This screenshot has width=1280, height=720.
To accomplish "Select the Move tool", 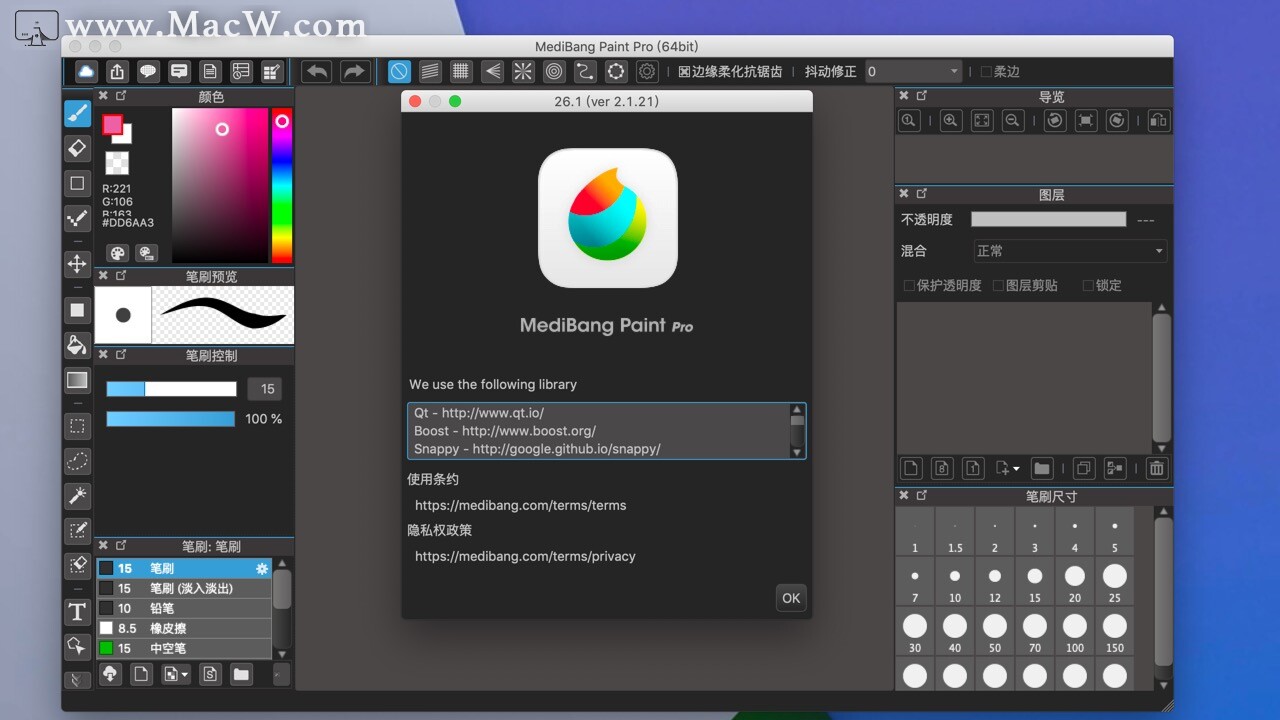I will pos(77,264).
